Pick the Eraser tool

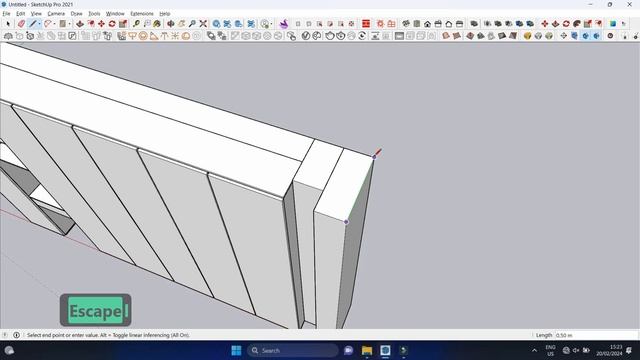coord(21,24)
